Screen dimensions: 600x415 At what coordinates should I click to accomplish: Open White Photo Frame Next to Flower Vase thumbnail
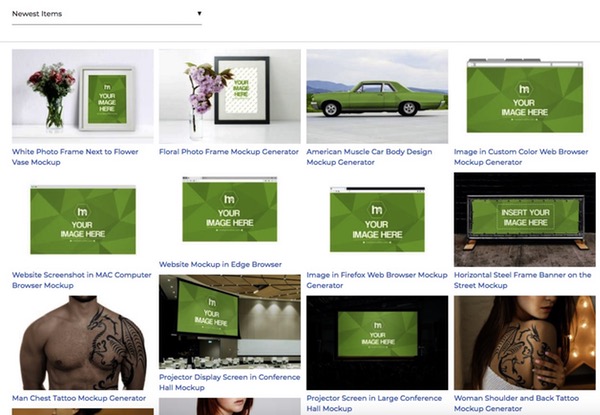point(82,96)
